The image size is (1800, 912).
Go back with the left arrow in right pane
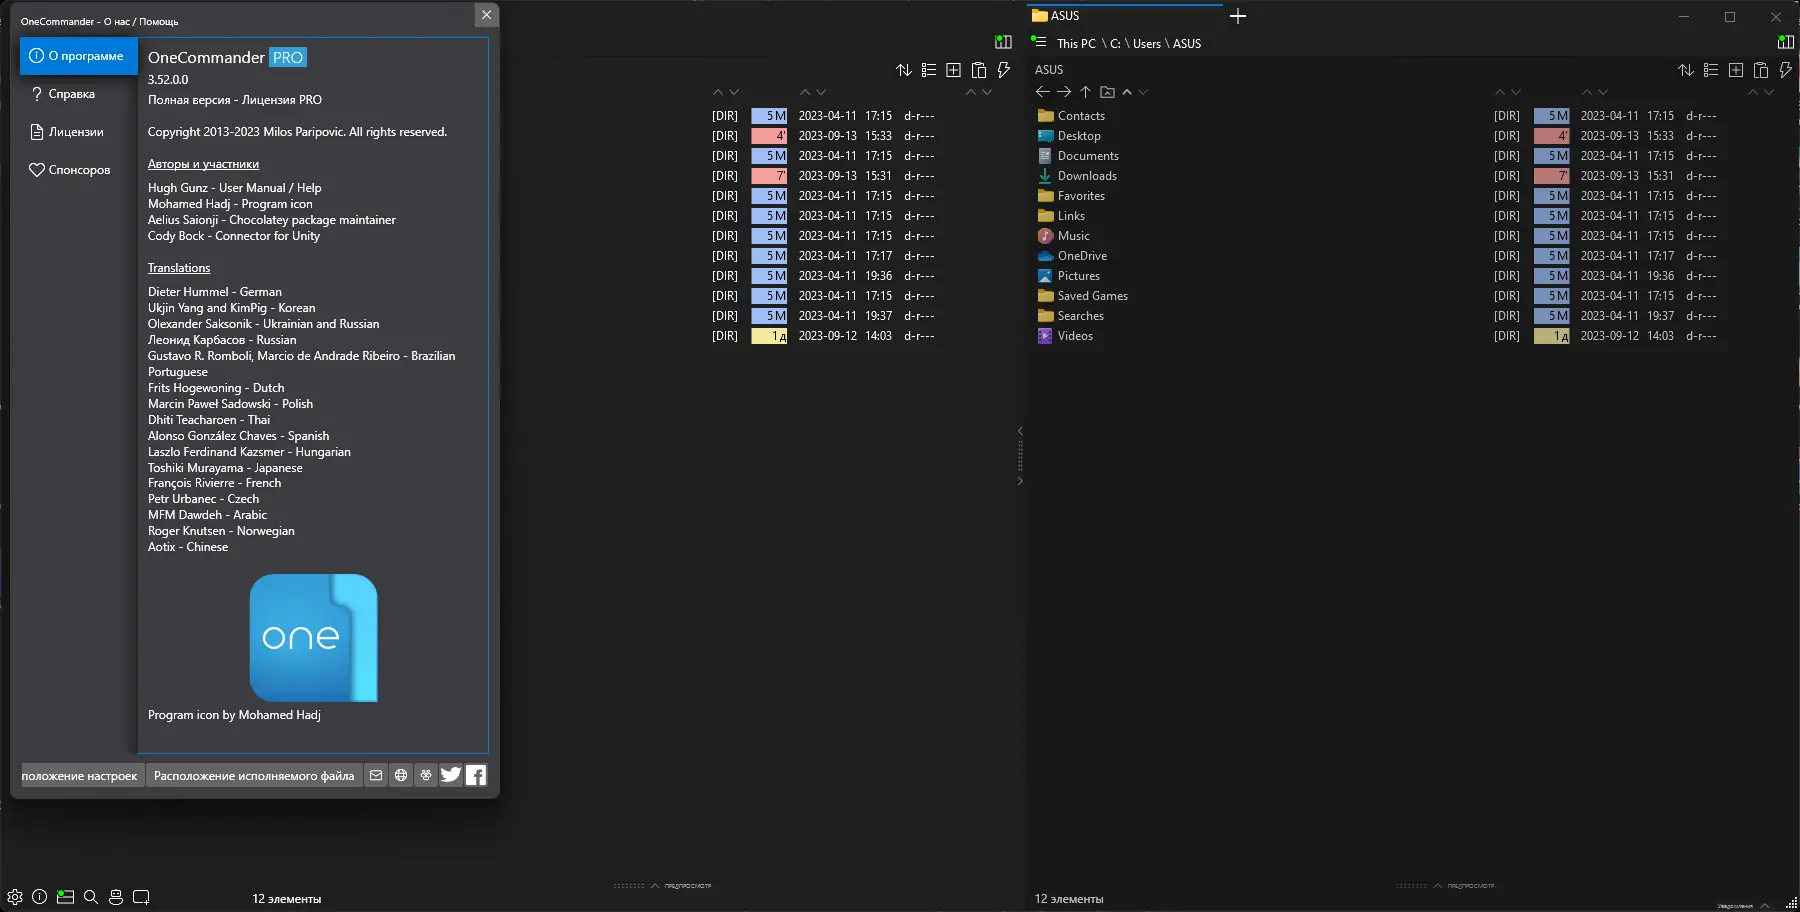(x=1043, y=92)
